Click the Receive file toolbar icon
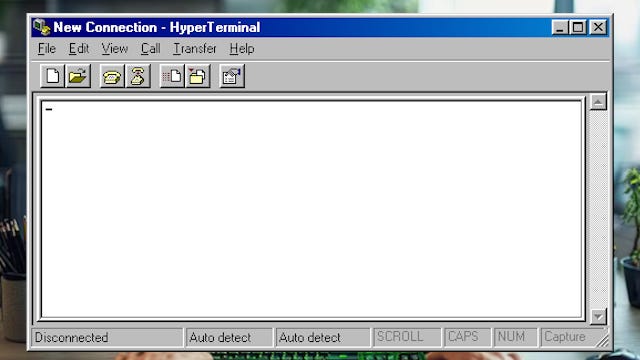 coord(198,76)
